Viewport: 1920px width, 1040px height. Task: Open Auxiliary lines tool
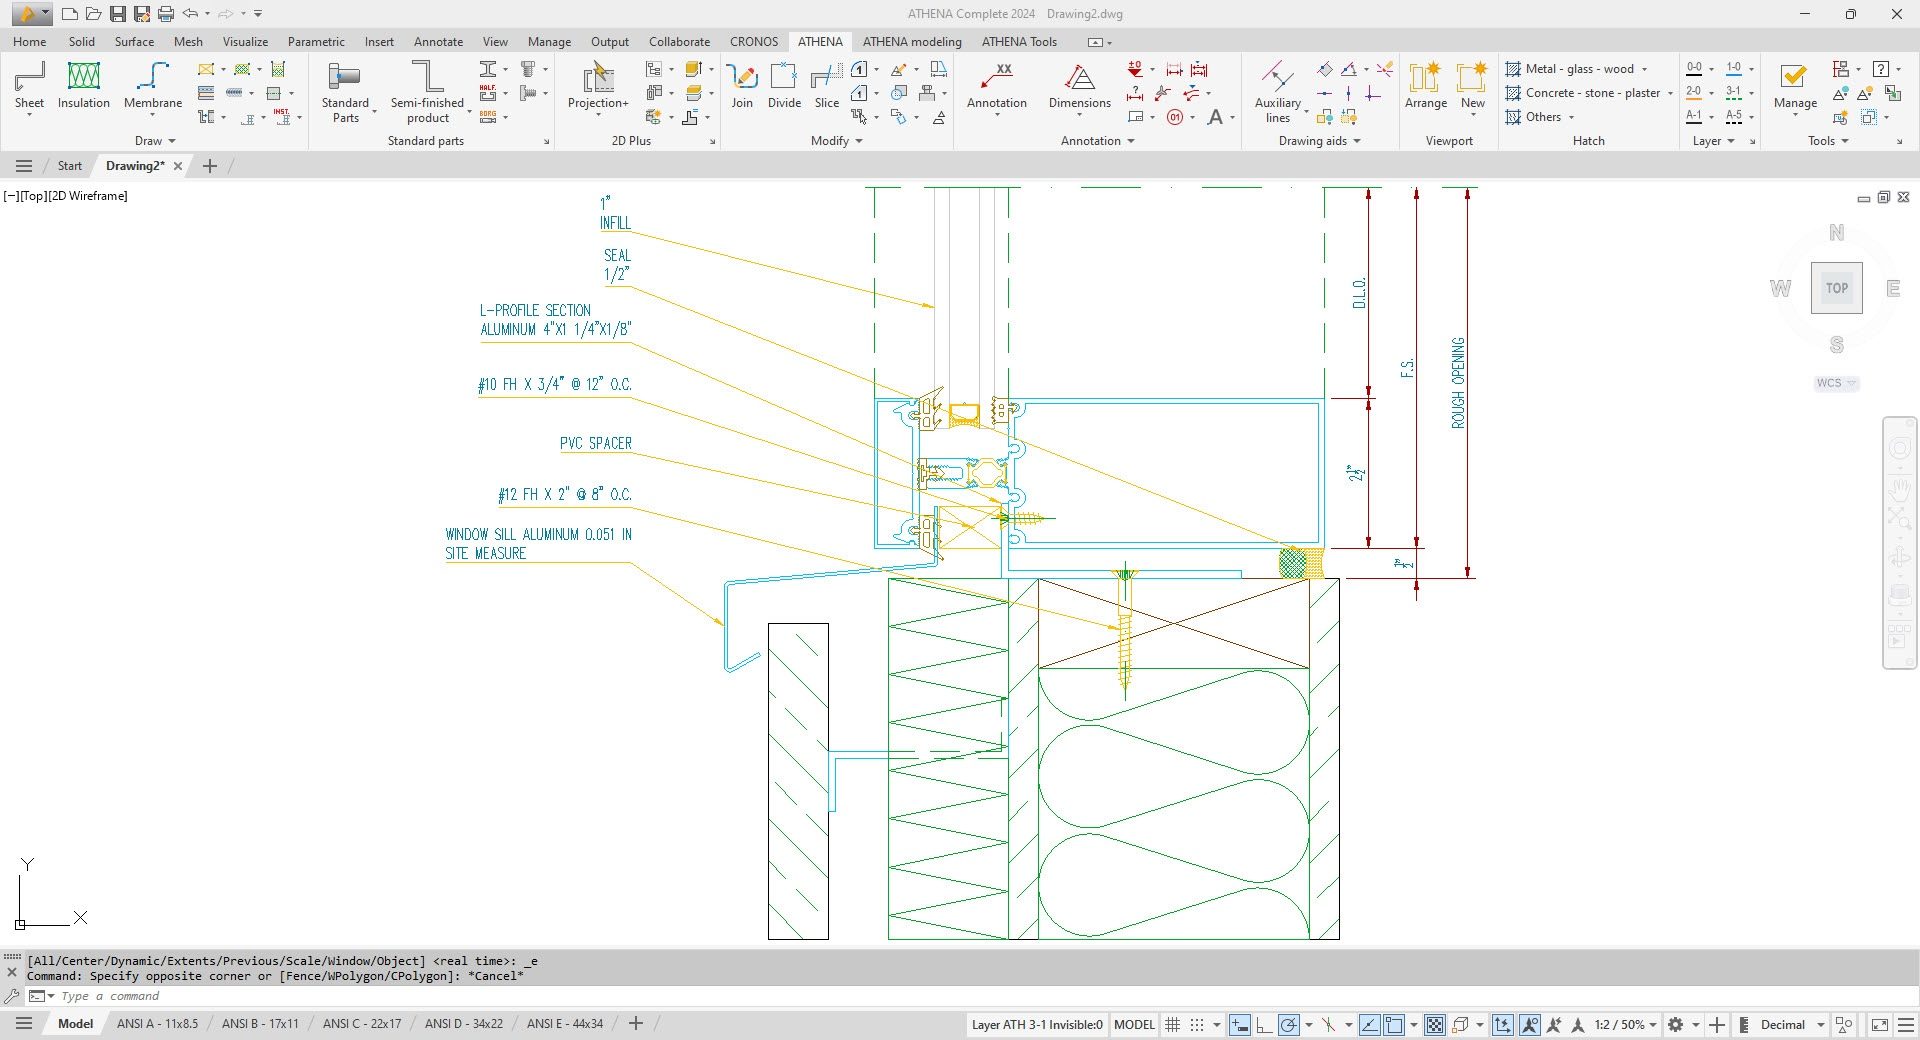pos(1278,92)
